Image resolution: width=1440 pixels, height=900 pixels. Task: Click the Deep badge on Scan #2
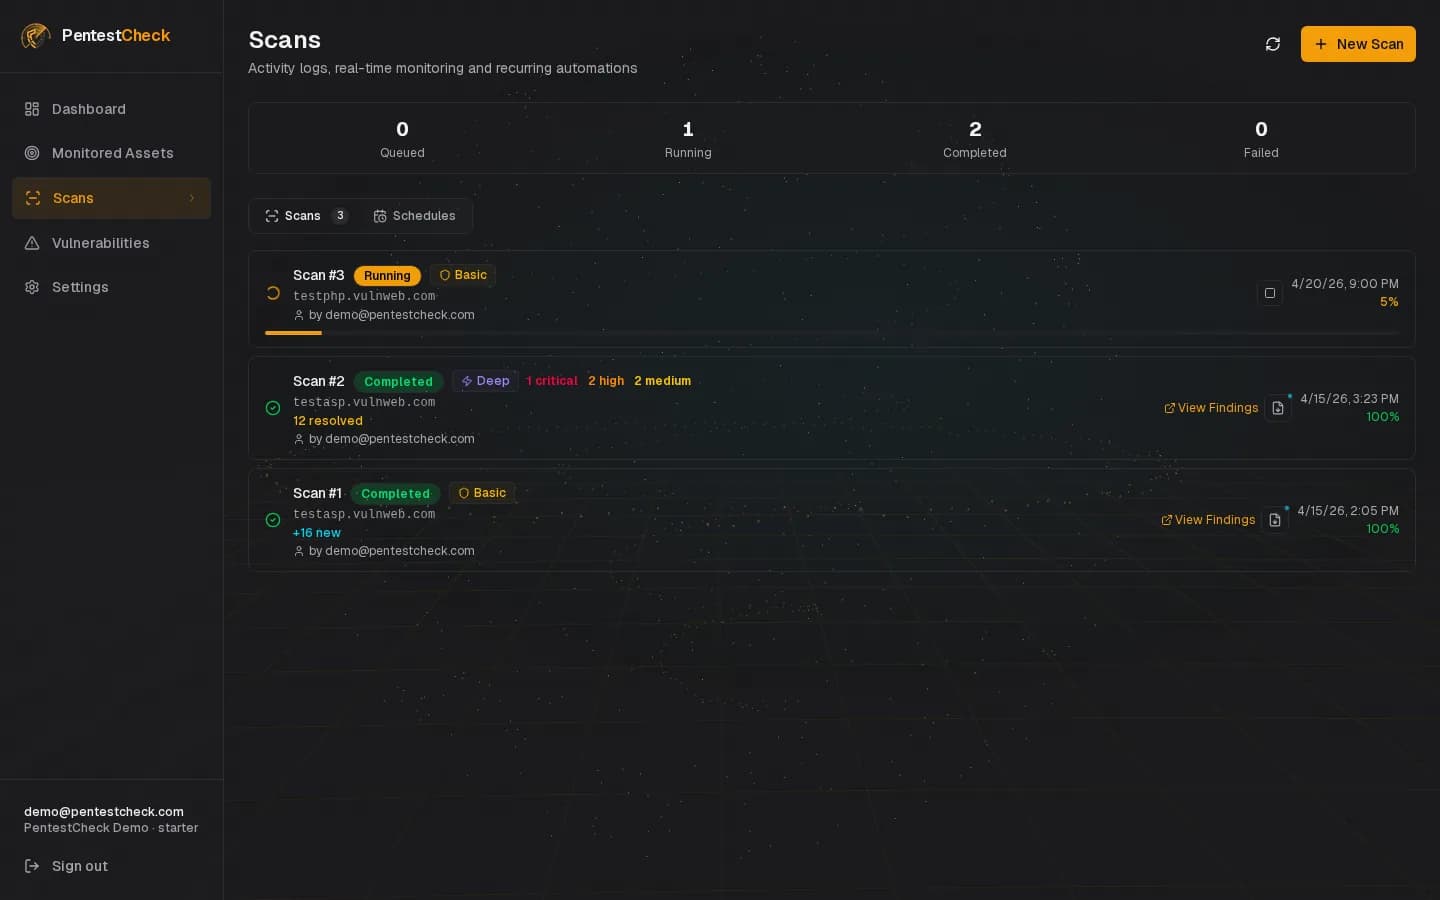[x=485, y=381]
